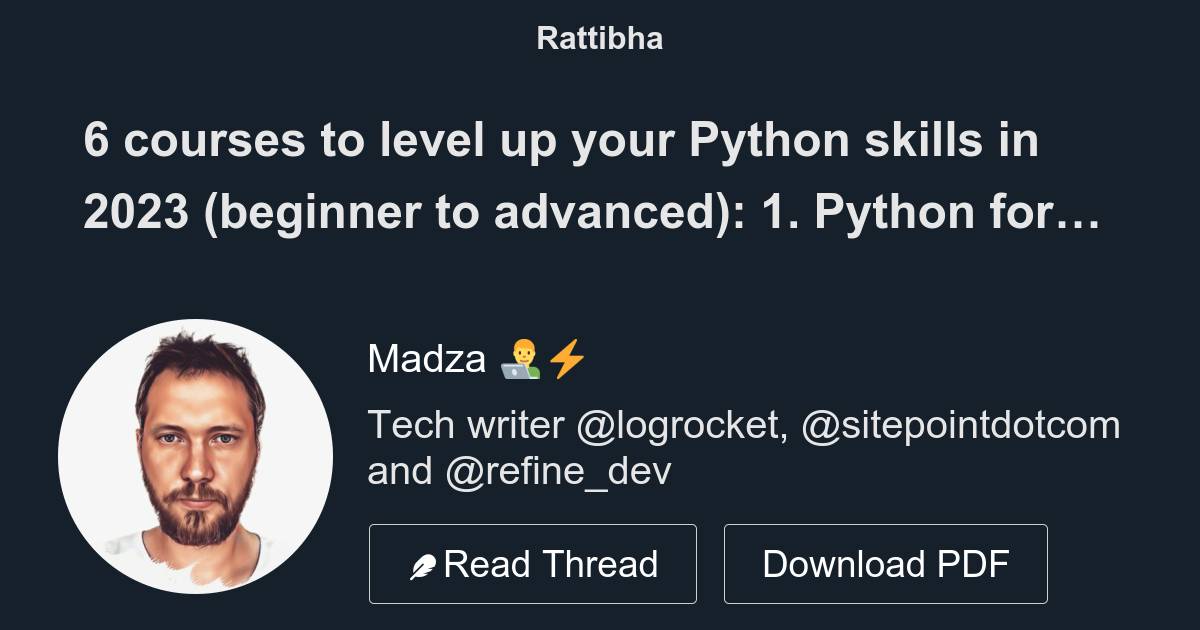The height and width of the screenshot is (630, 1200).
Task: Click the word "and" before @refine_dev
Action: point(400,471)
